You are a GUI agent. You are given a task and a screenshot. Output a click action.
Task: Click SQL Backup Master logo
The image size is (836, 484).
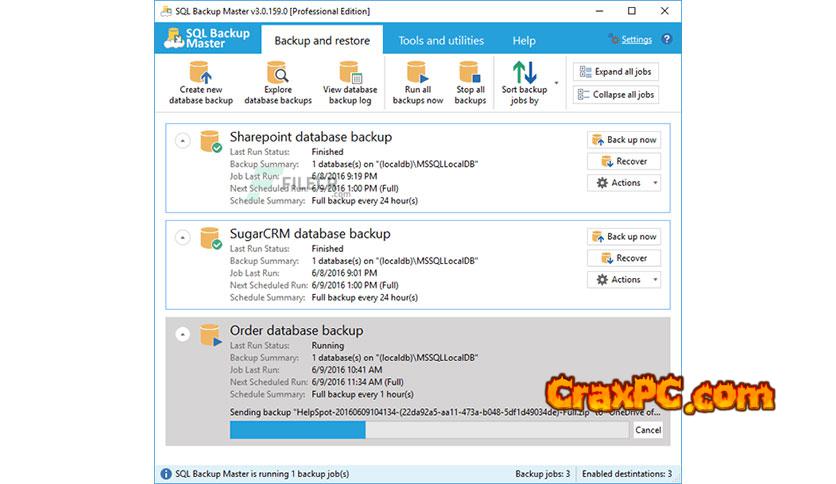[207, 38]
